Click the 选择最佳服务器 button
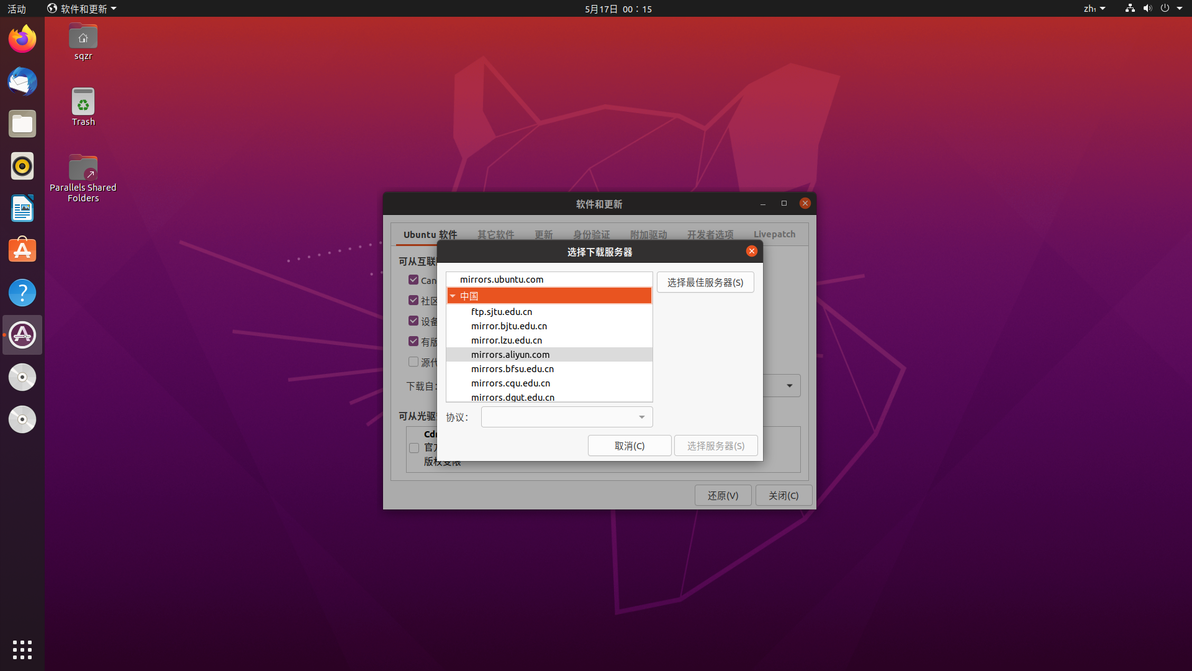This screenshot has width=1192, height=671. pos(705,282)
